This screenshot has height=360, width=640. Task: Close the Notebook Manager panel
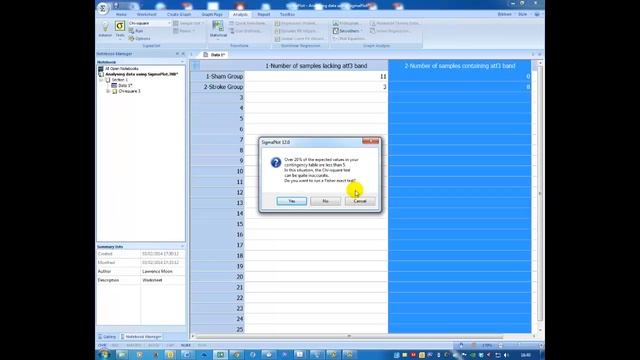(183, 54)
